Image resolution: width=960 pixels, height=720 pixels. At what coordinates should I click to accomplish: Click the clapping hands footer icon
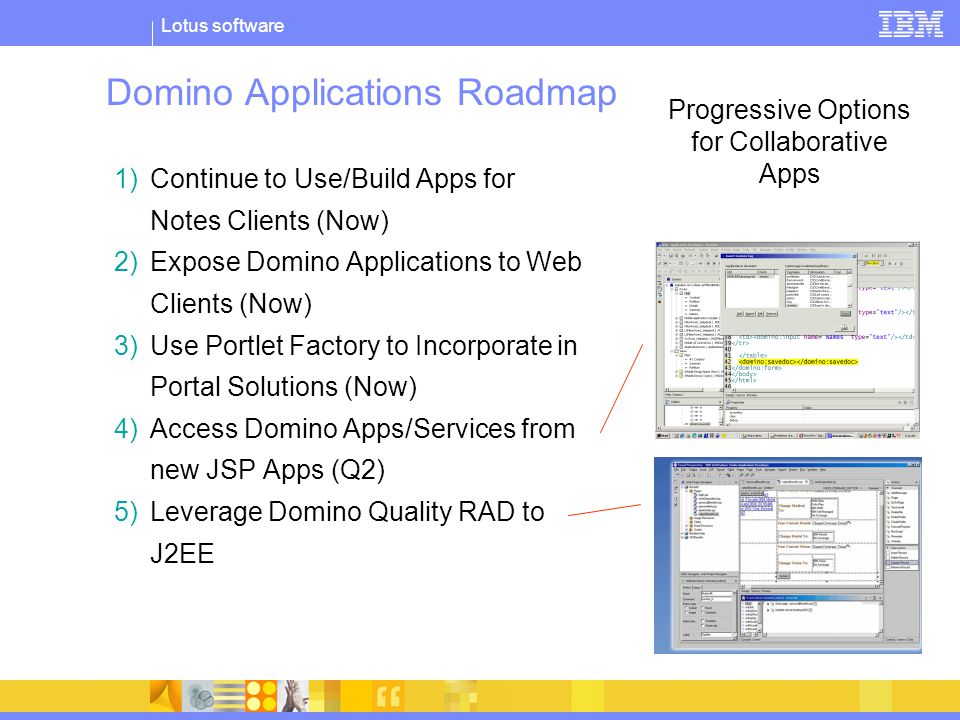click(293, 696)
